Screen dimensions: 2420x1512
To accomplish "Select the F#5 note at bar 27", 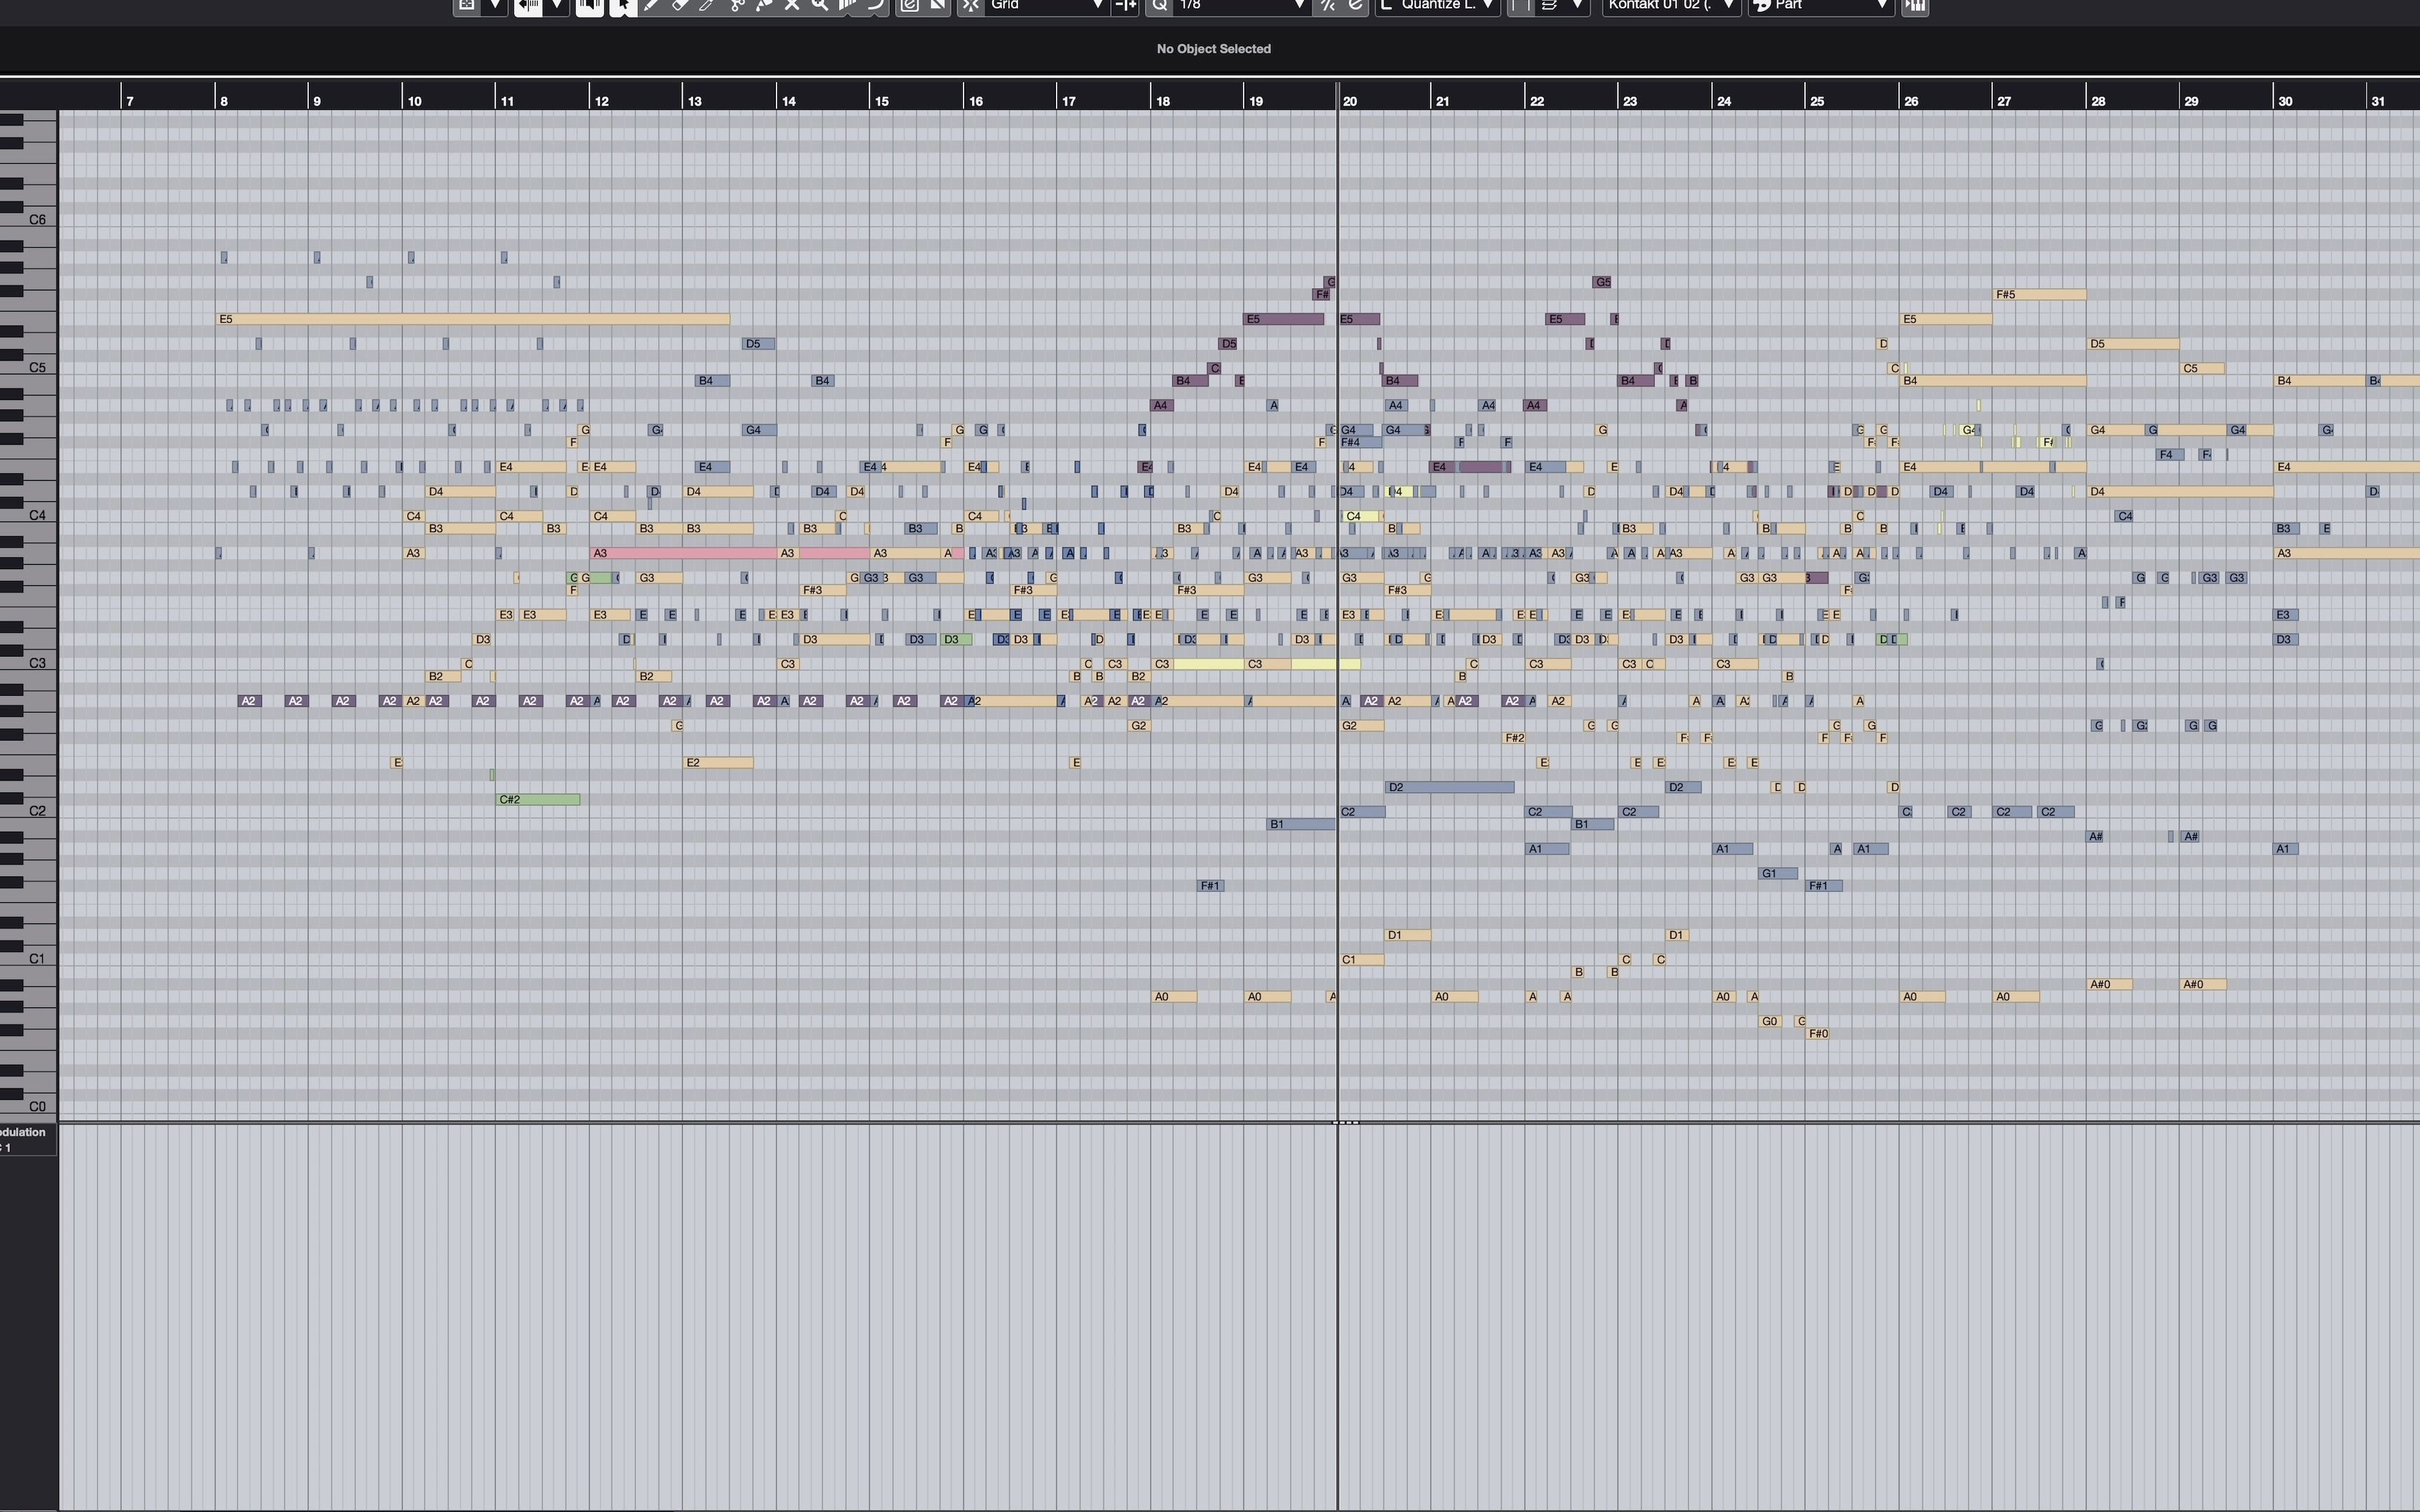I will pos(2040,294).
